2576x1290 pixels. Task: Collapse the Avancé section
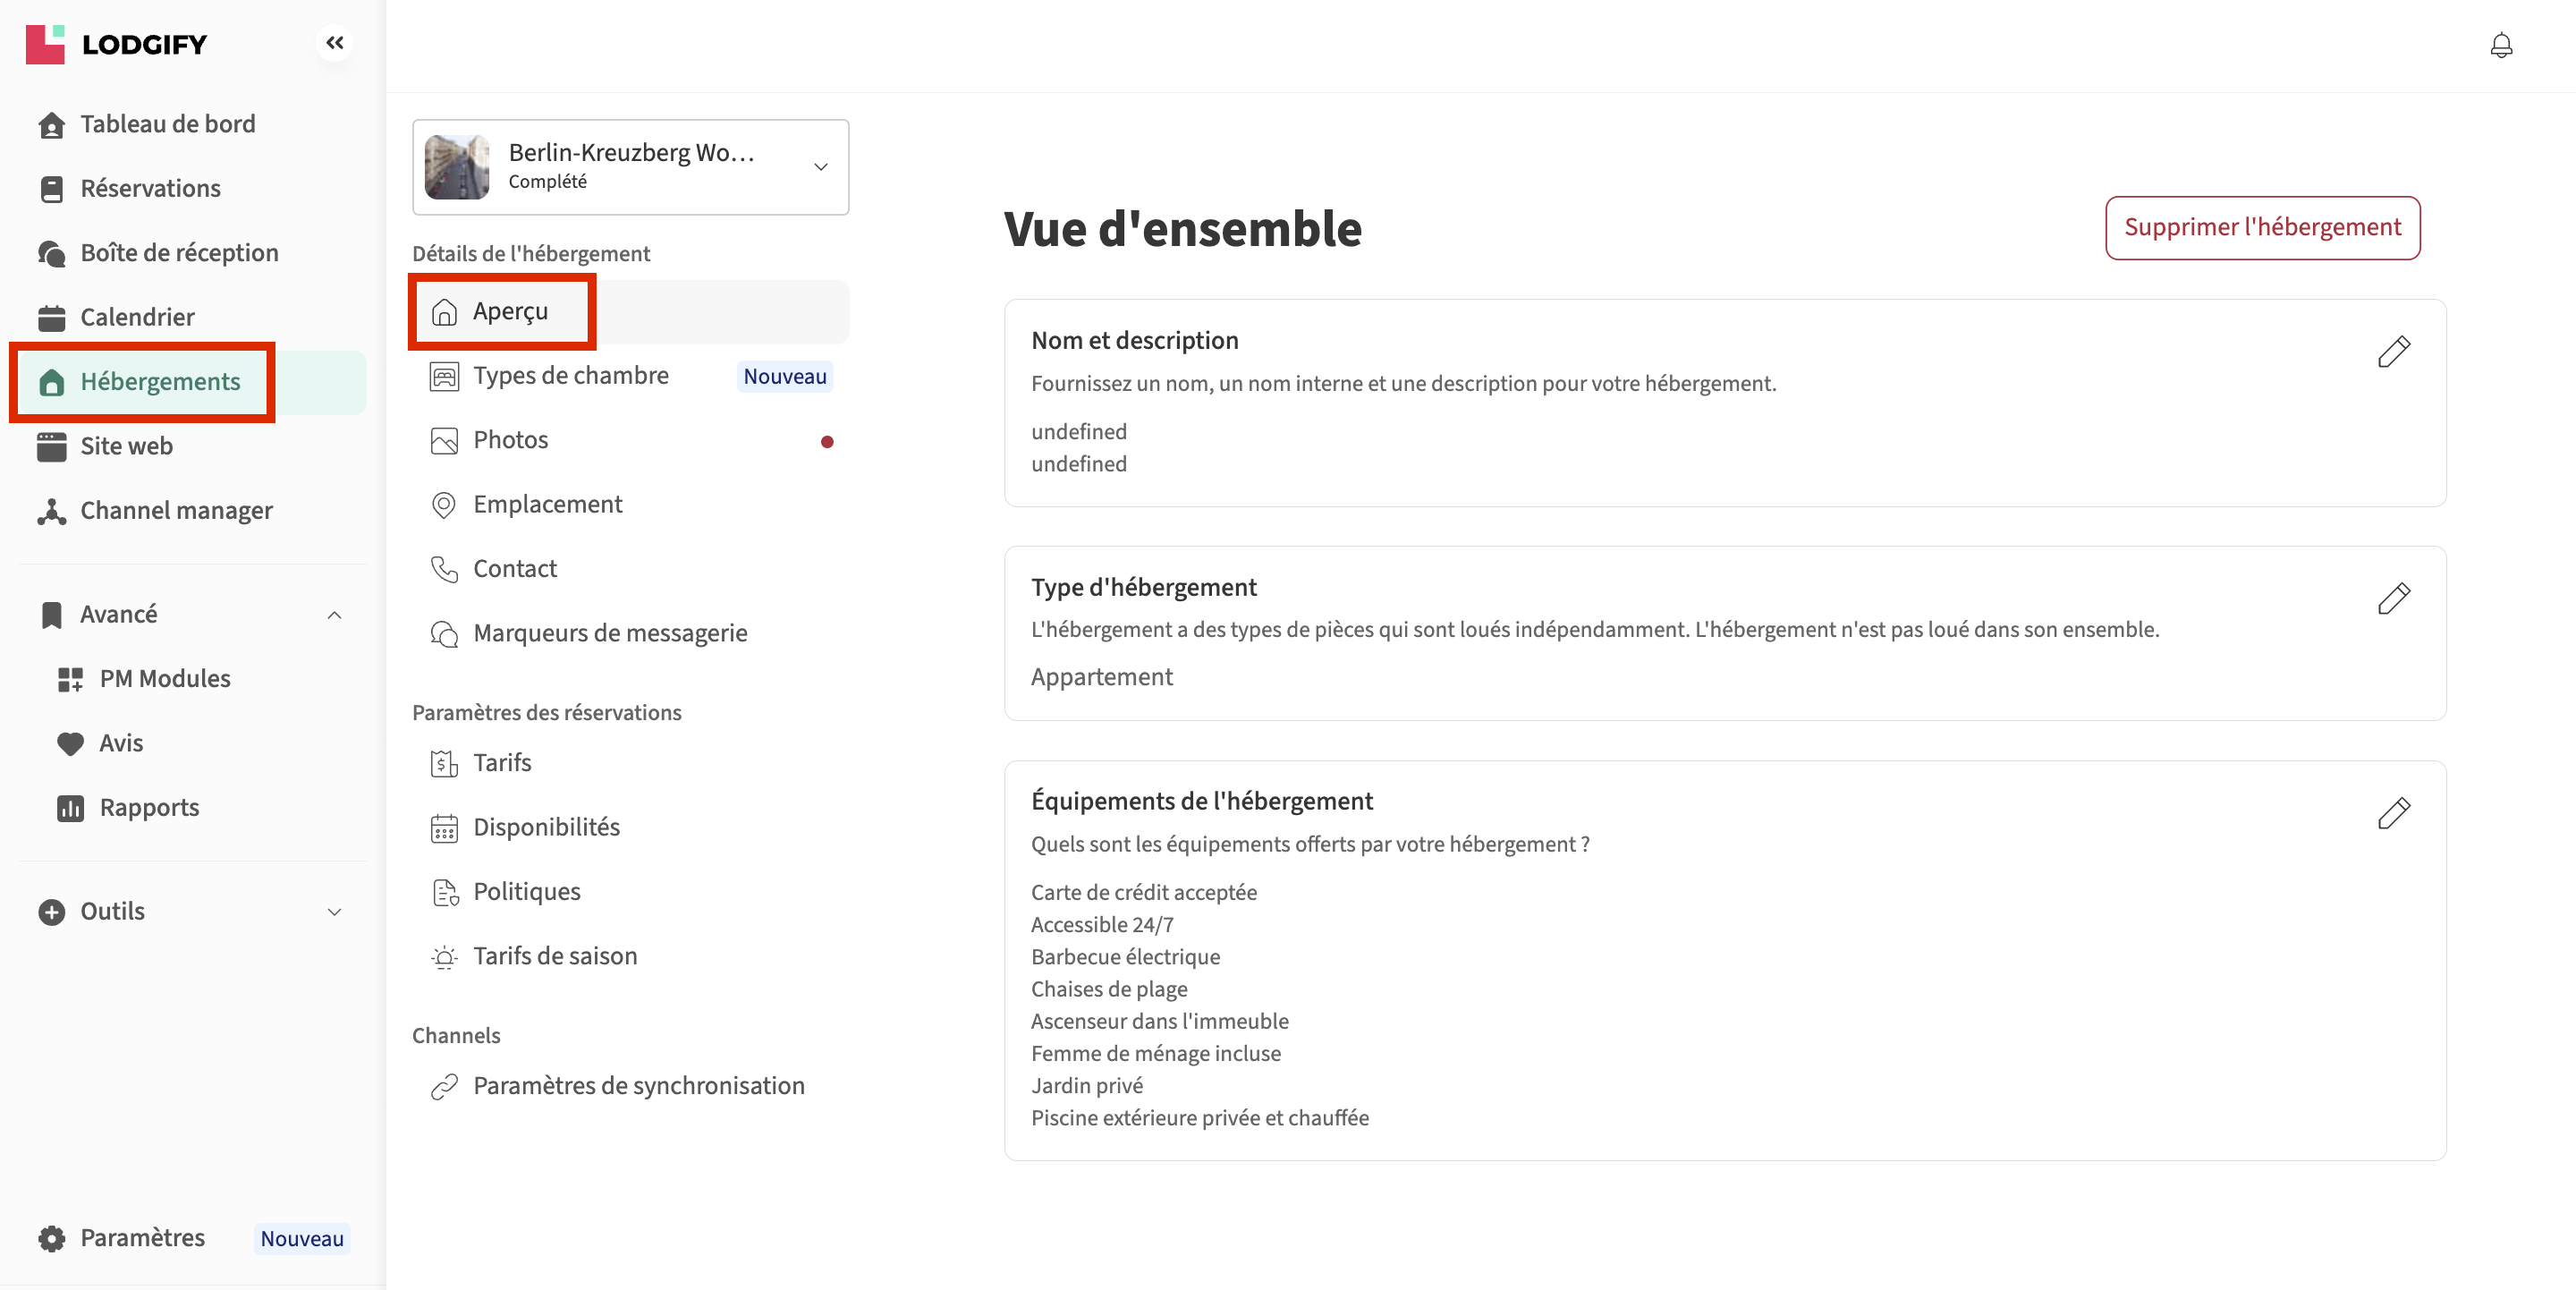coord(334,615)
